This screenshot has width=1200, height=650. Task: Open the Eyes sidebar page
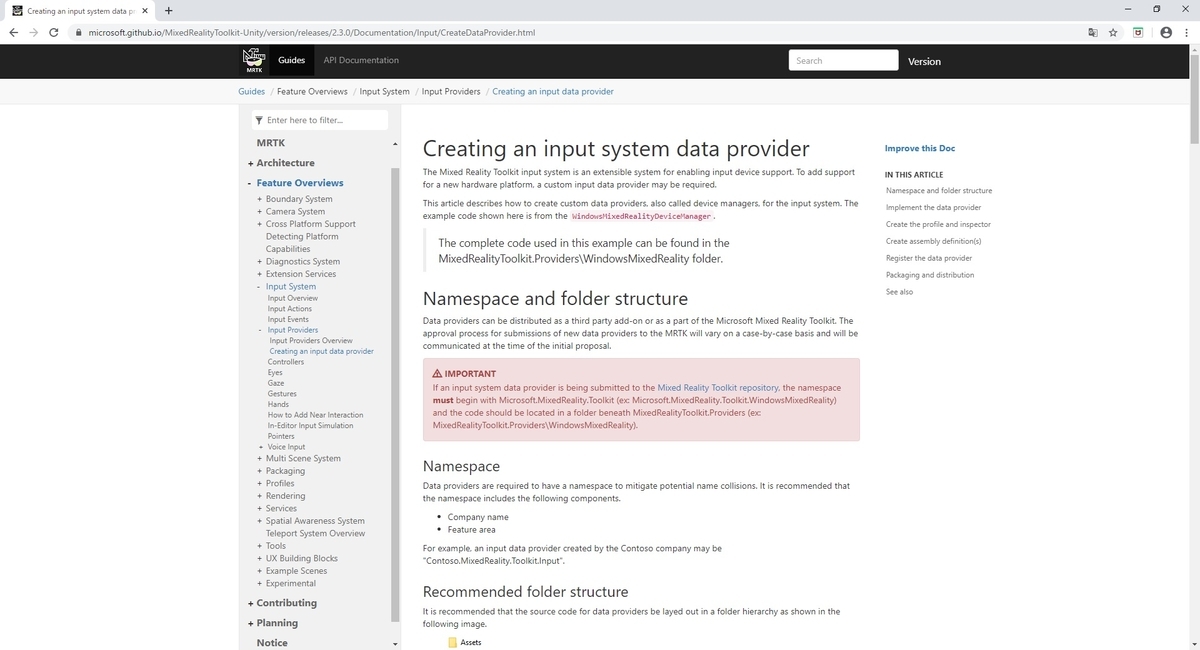tap(275, 372)
